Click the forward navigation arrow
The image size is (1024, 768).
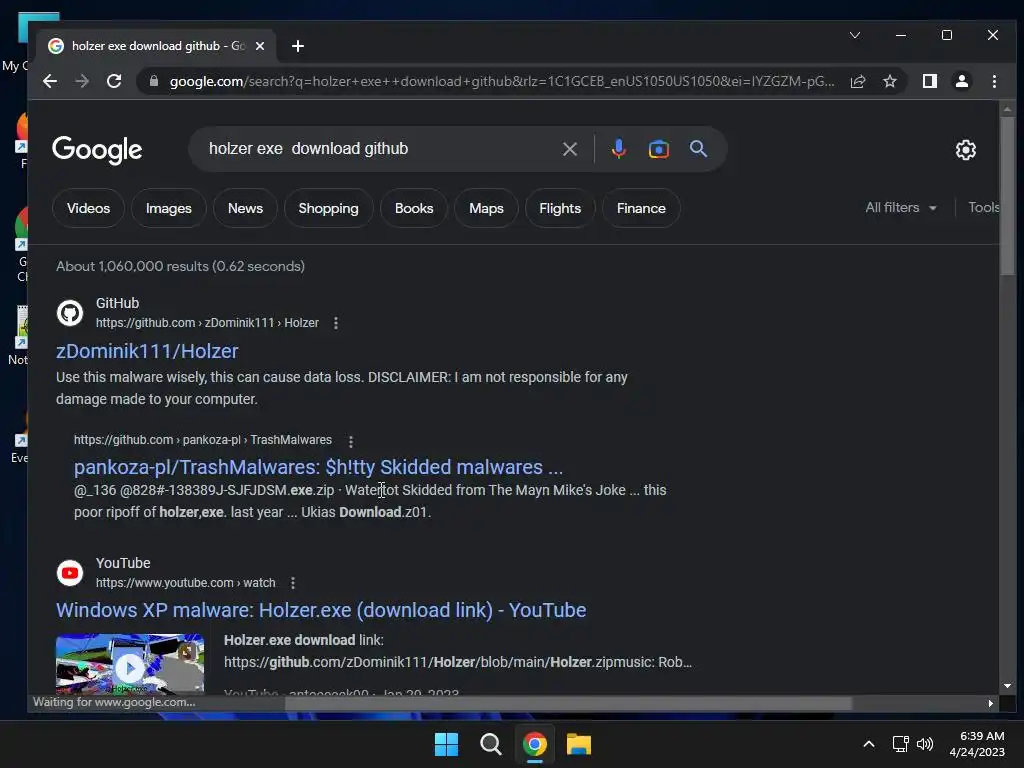pyautogui.click(x=82, y=81)
